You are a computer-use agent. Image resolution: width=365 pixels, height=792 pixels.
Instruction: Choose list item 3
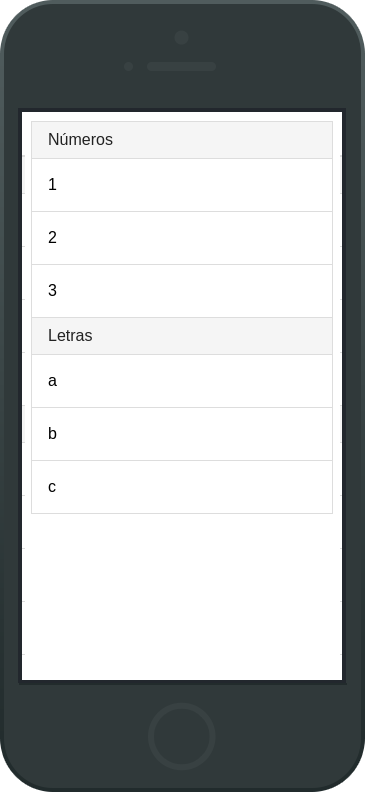pos(182,291)
